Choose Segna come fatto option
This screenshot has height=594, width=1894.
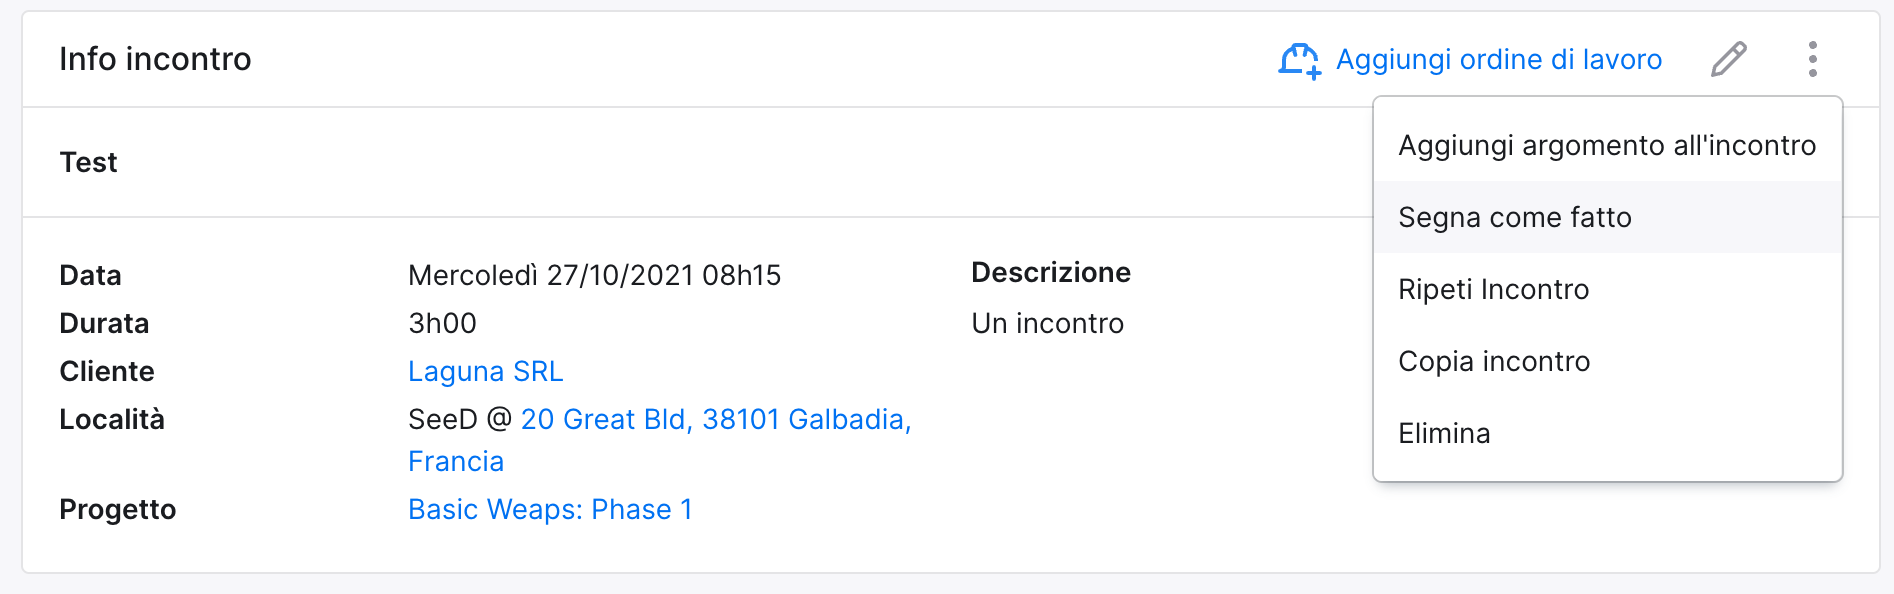(x=1608, y=217)
